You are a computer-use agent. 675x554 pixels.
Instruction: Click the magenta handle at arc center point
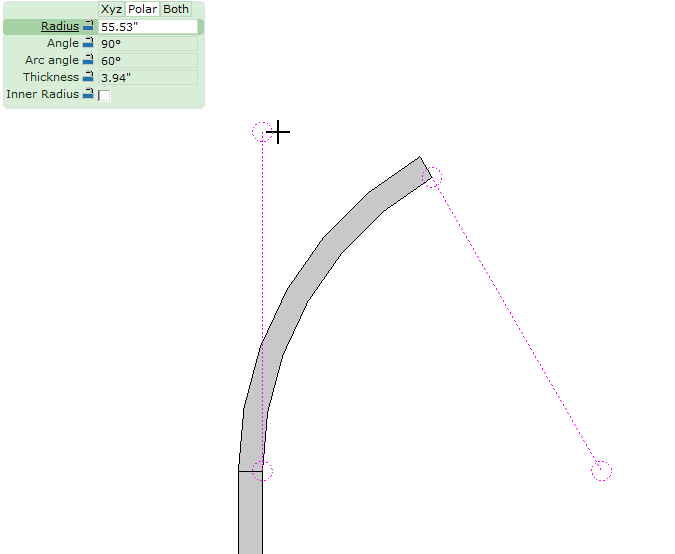[601, 470]
